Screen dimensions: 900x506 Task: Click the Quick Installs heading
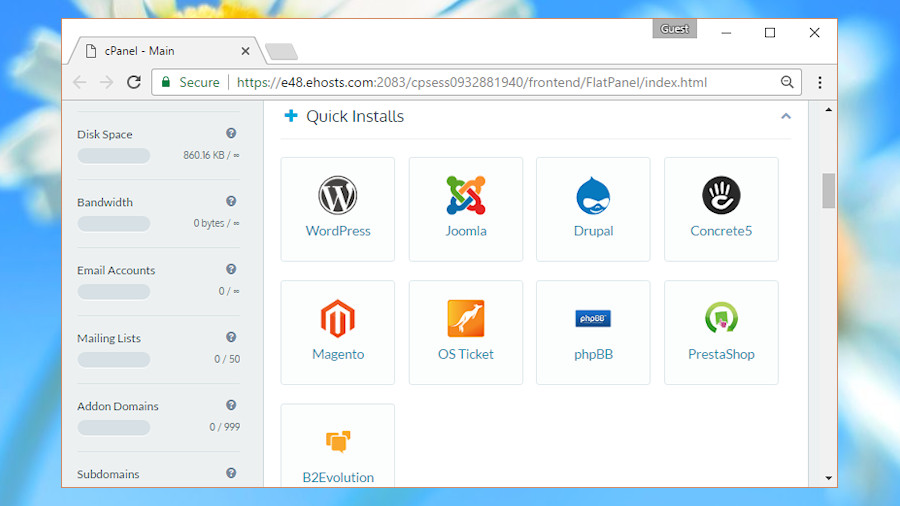click(x=355, y=116)
